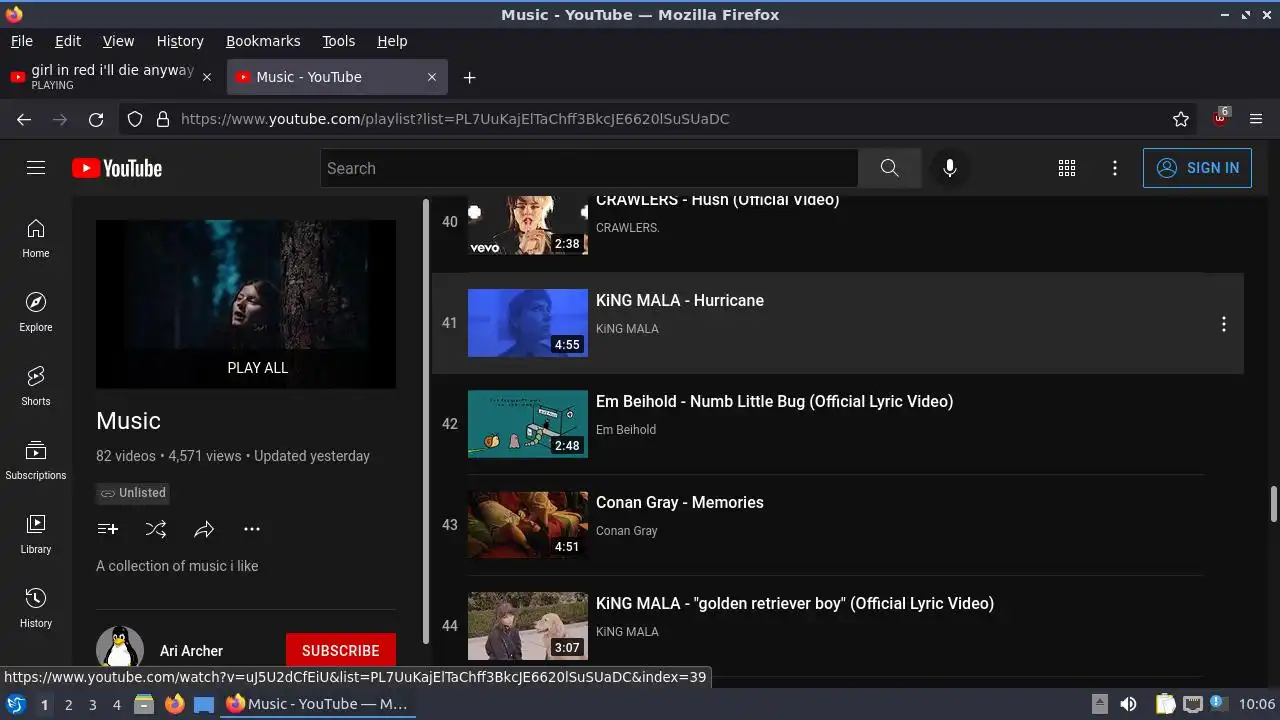Open the system start menu
This screenshot has height=720, width=1280.
pos(15,704)
